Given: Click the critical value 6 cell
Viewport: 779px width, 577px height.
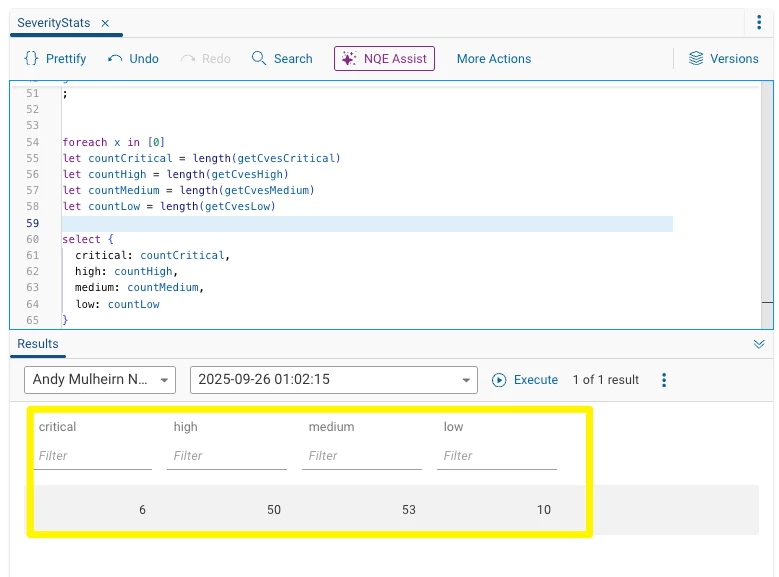Looking at the screenshot, I should (x=142, y=509).
